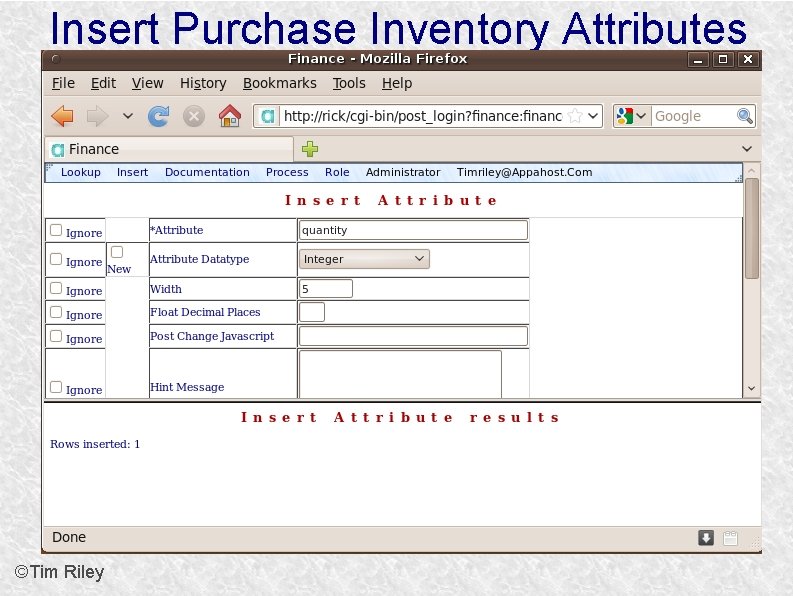Open the Lookup page menu
Viewport: 793px width, 596px height.
[81, 172]
